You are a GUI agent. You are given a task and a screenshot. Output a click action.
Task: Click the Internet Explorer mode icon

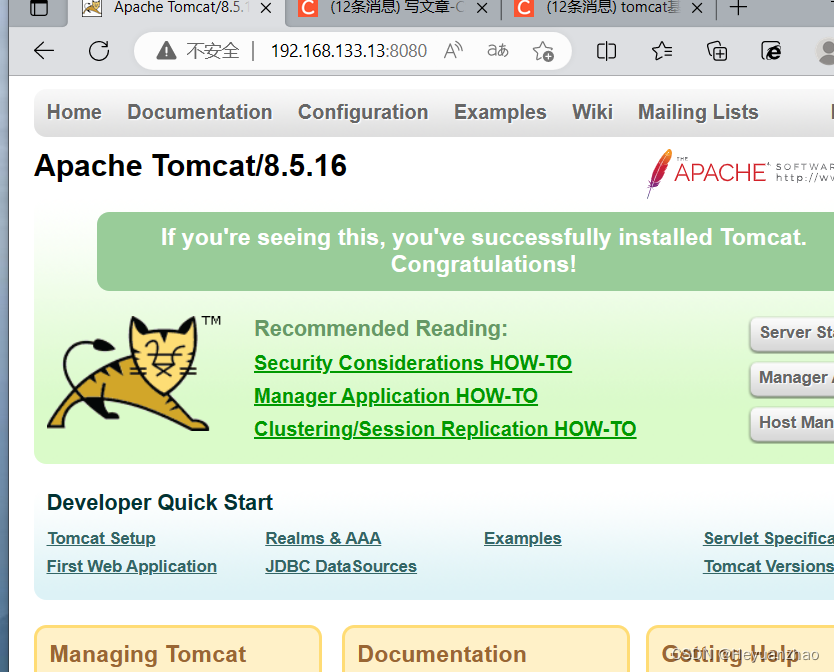click(771, 51)
